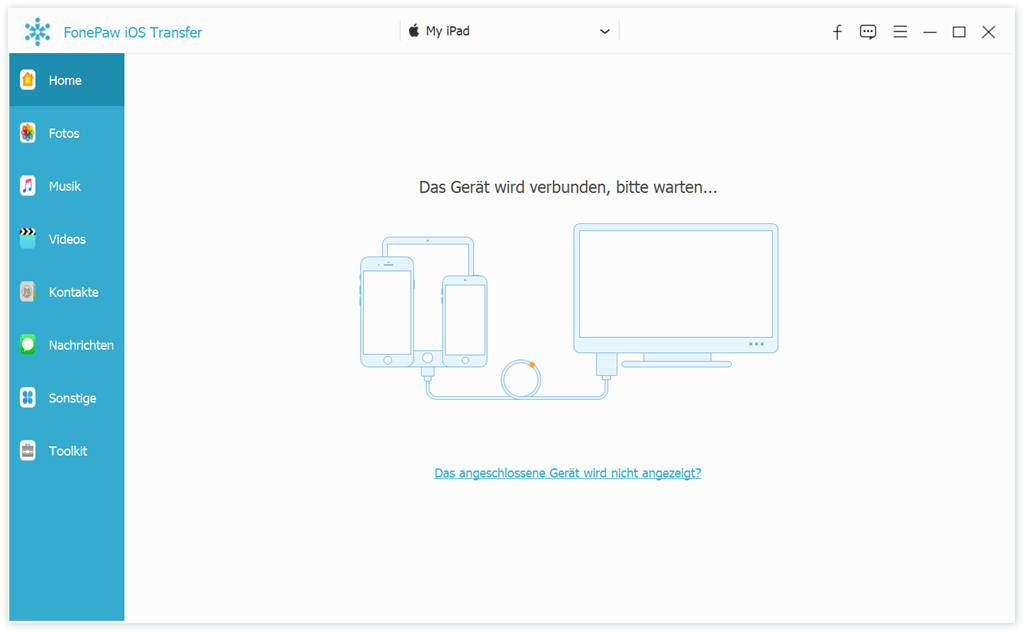Open the Kontakte section
The height and width of the screenshot is (632, 1024).
67,292
